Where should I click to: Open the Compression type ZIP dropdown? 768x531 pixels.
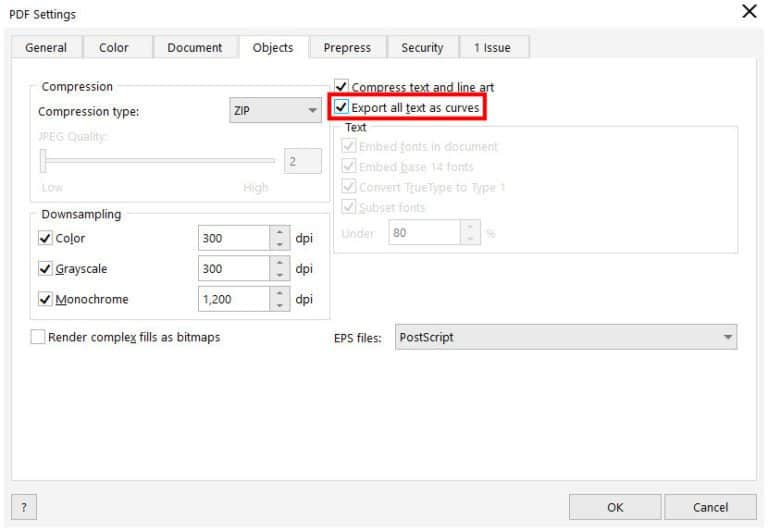274,111
